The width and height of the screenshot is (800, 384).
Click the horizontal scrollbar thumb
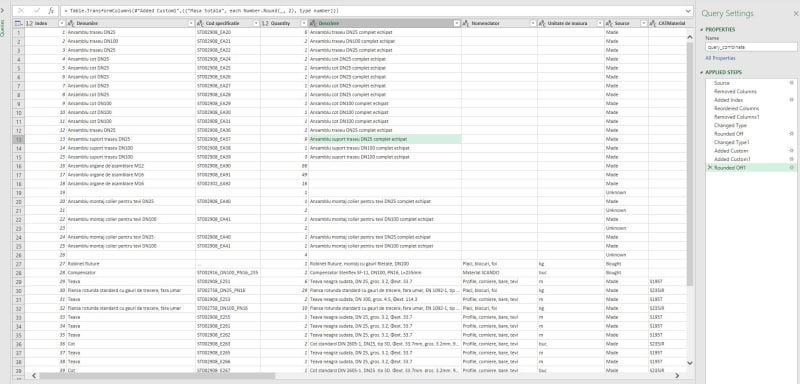[157, 376]
